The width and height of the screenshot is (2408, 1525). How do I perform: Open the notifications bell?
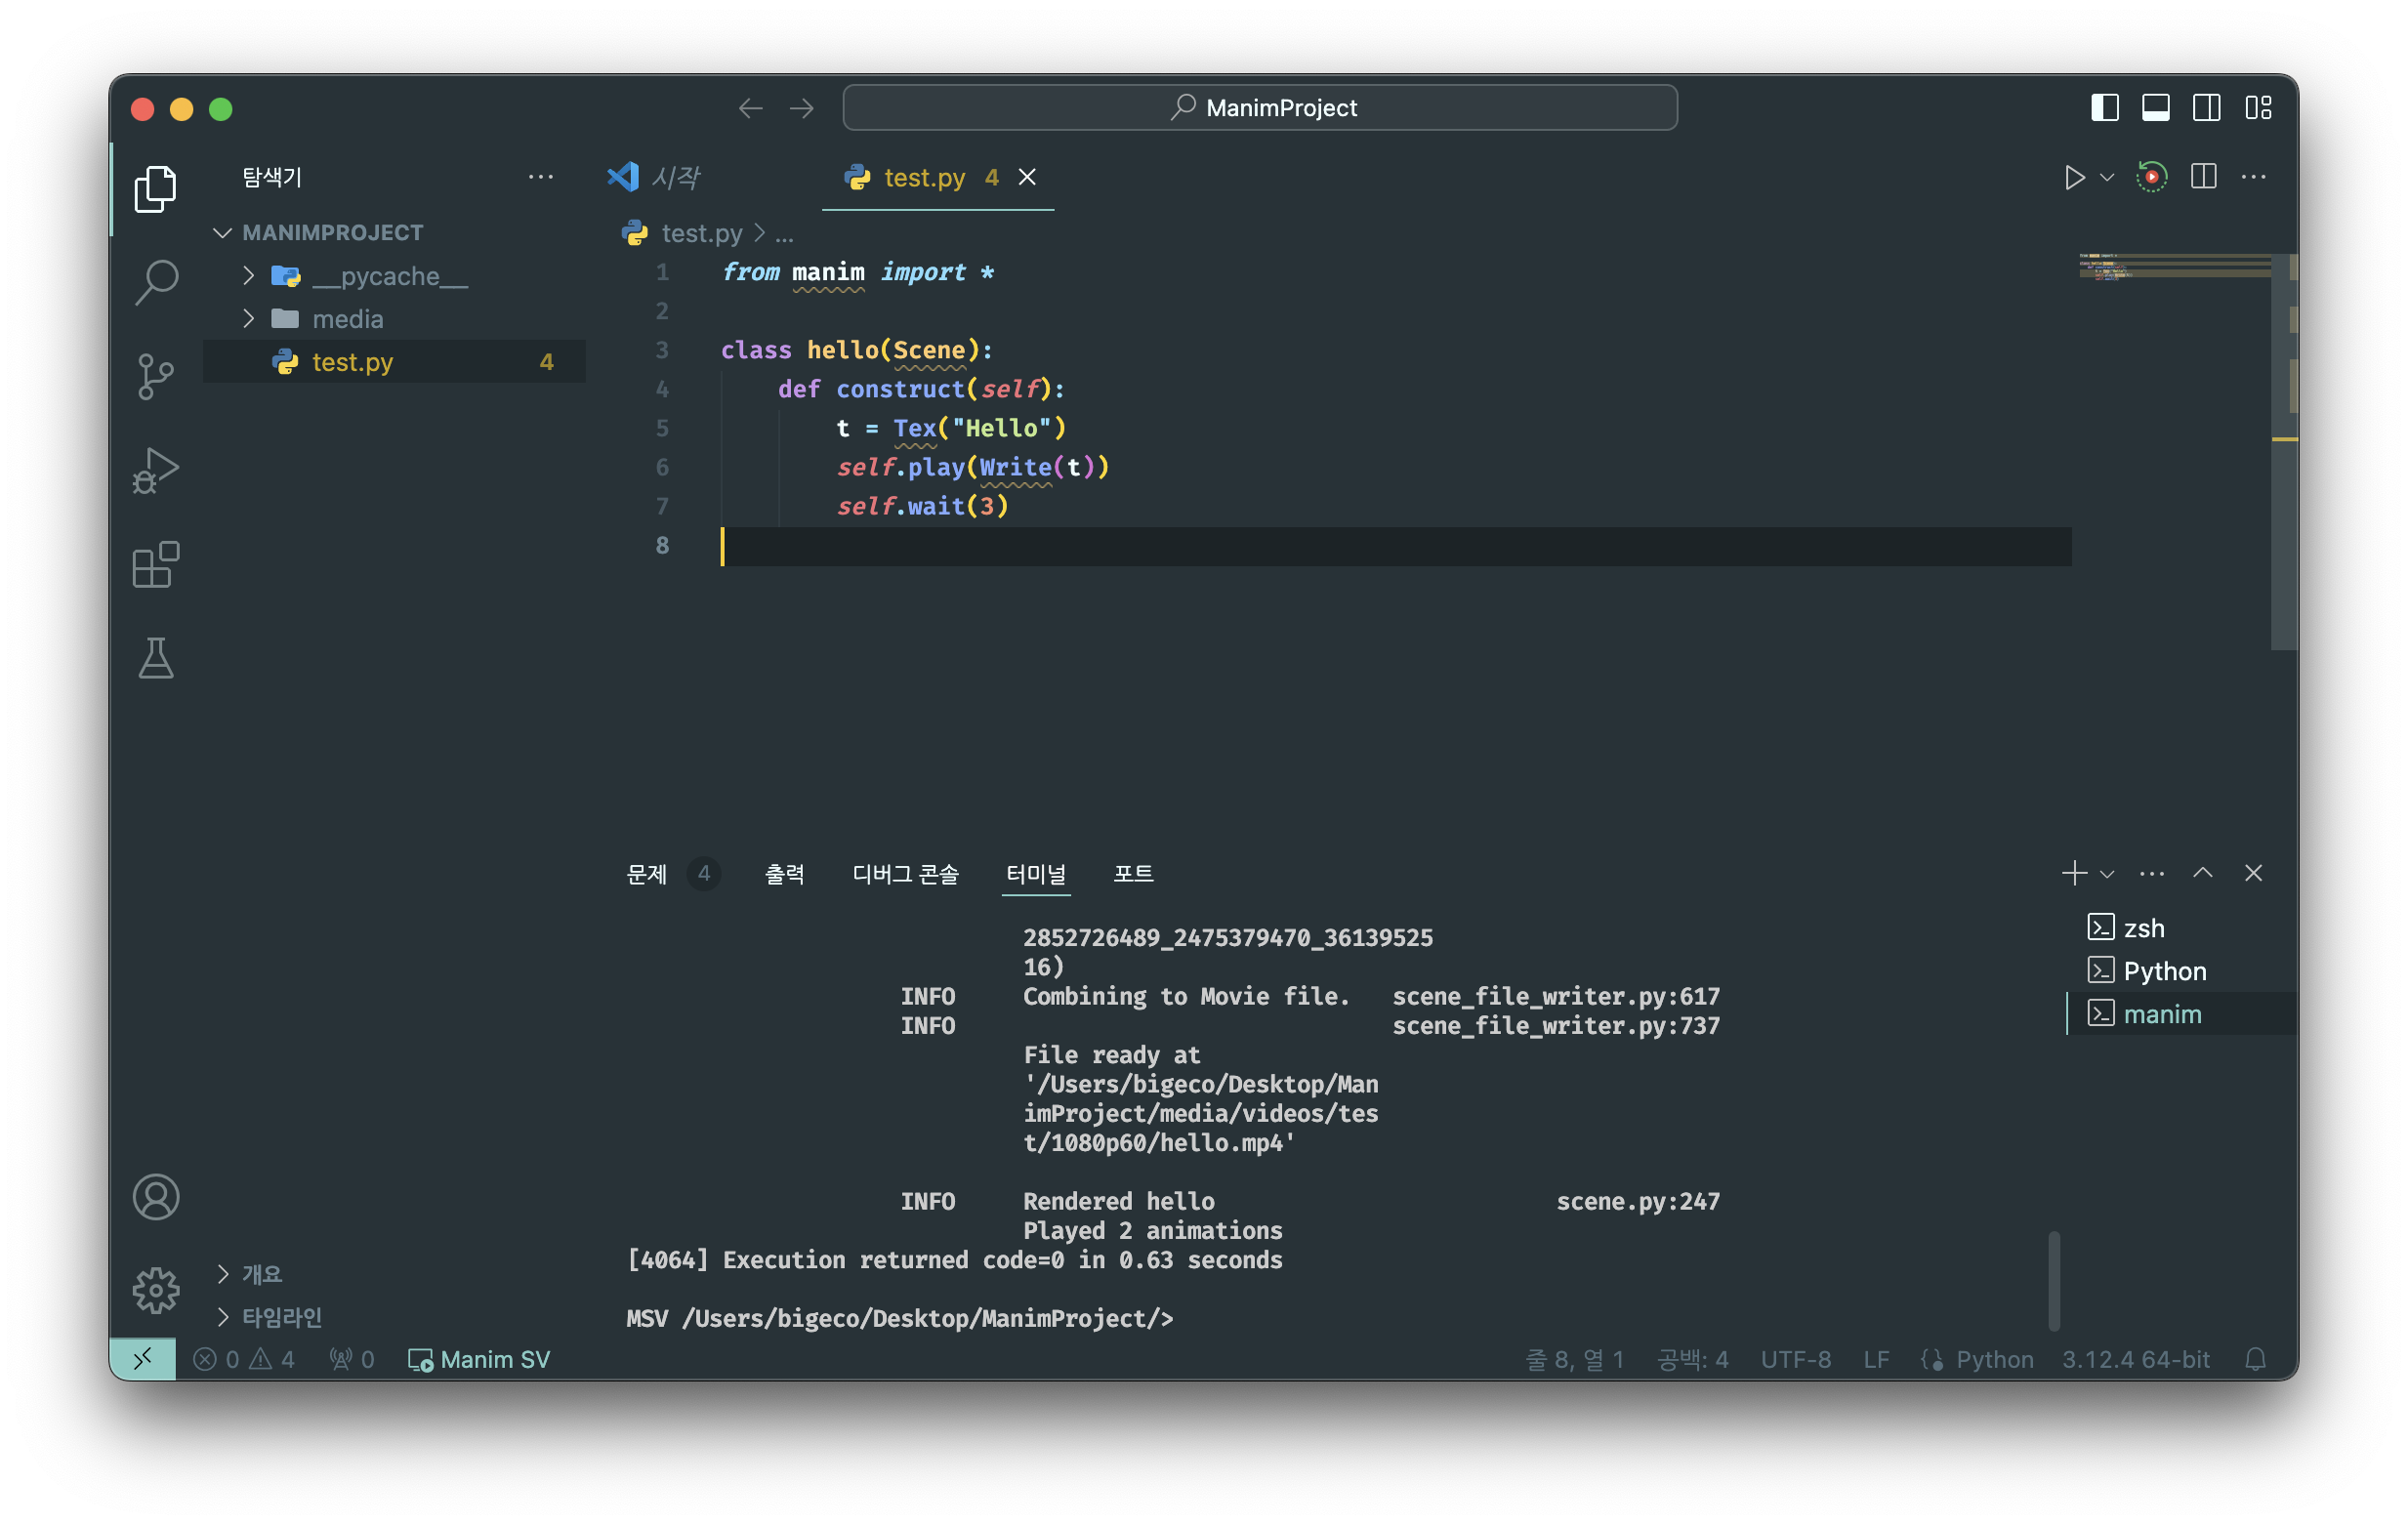click(2255, 1359)
